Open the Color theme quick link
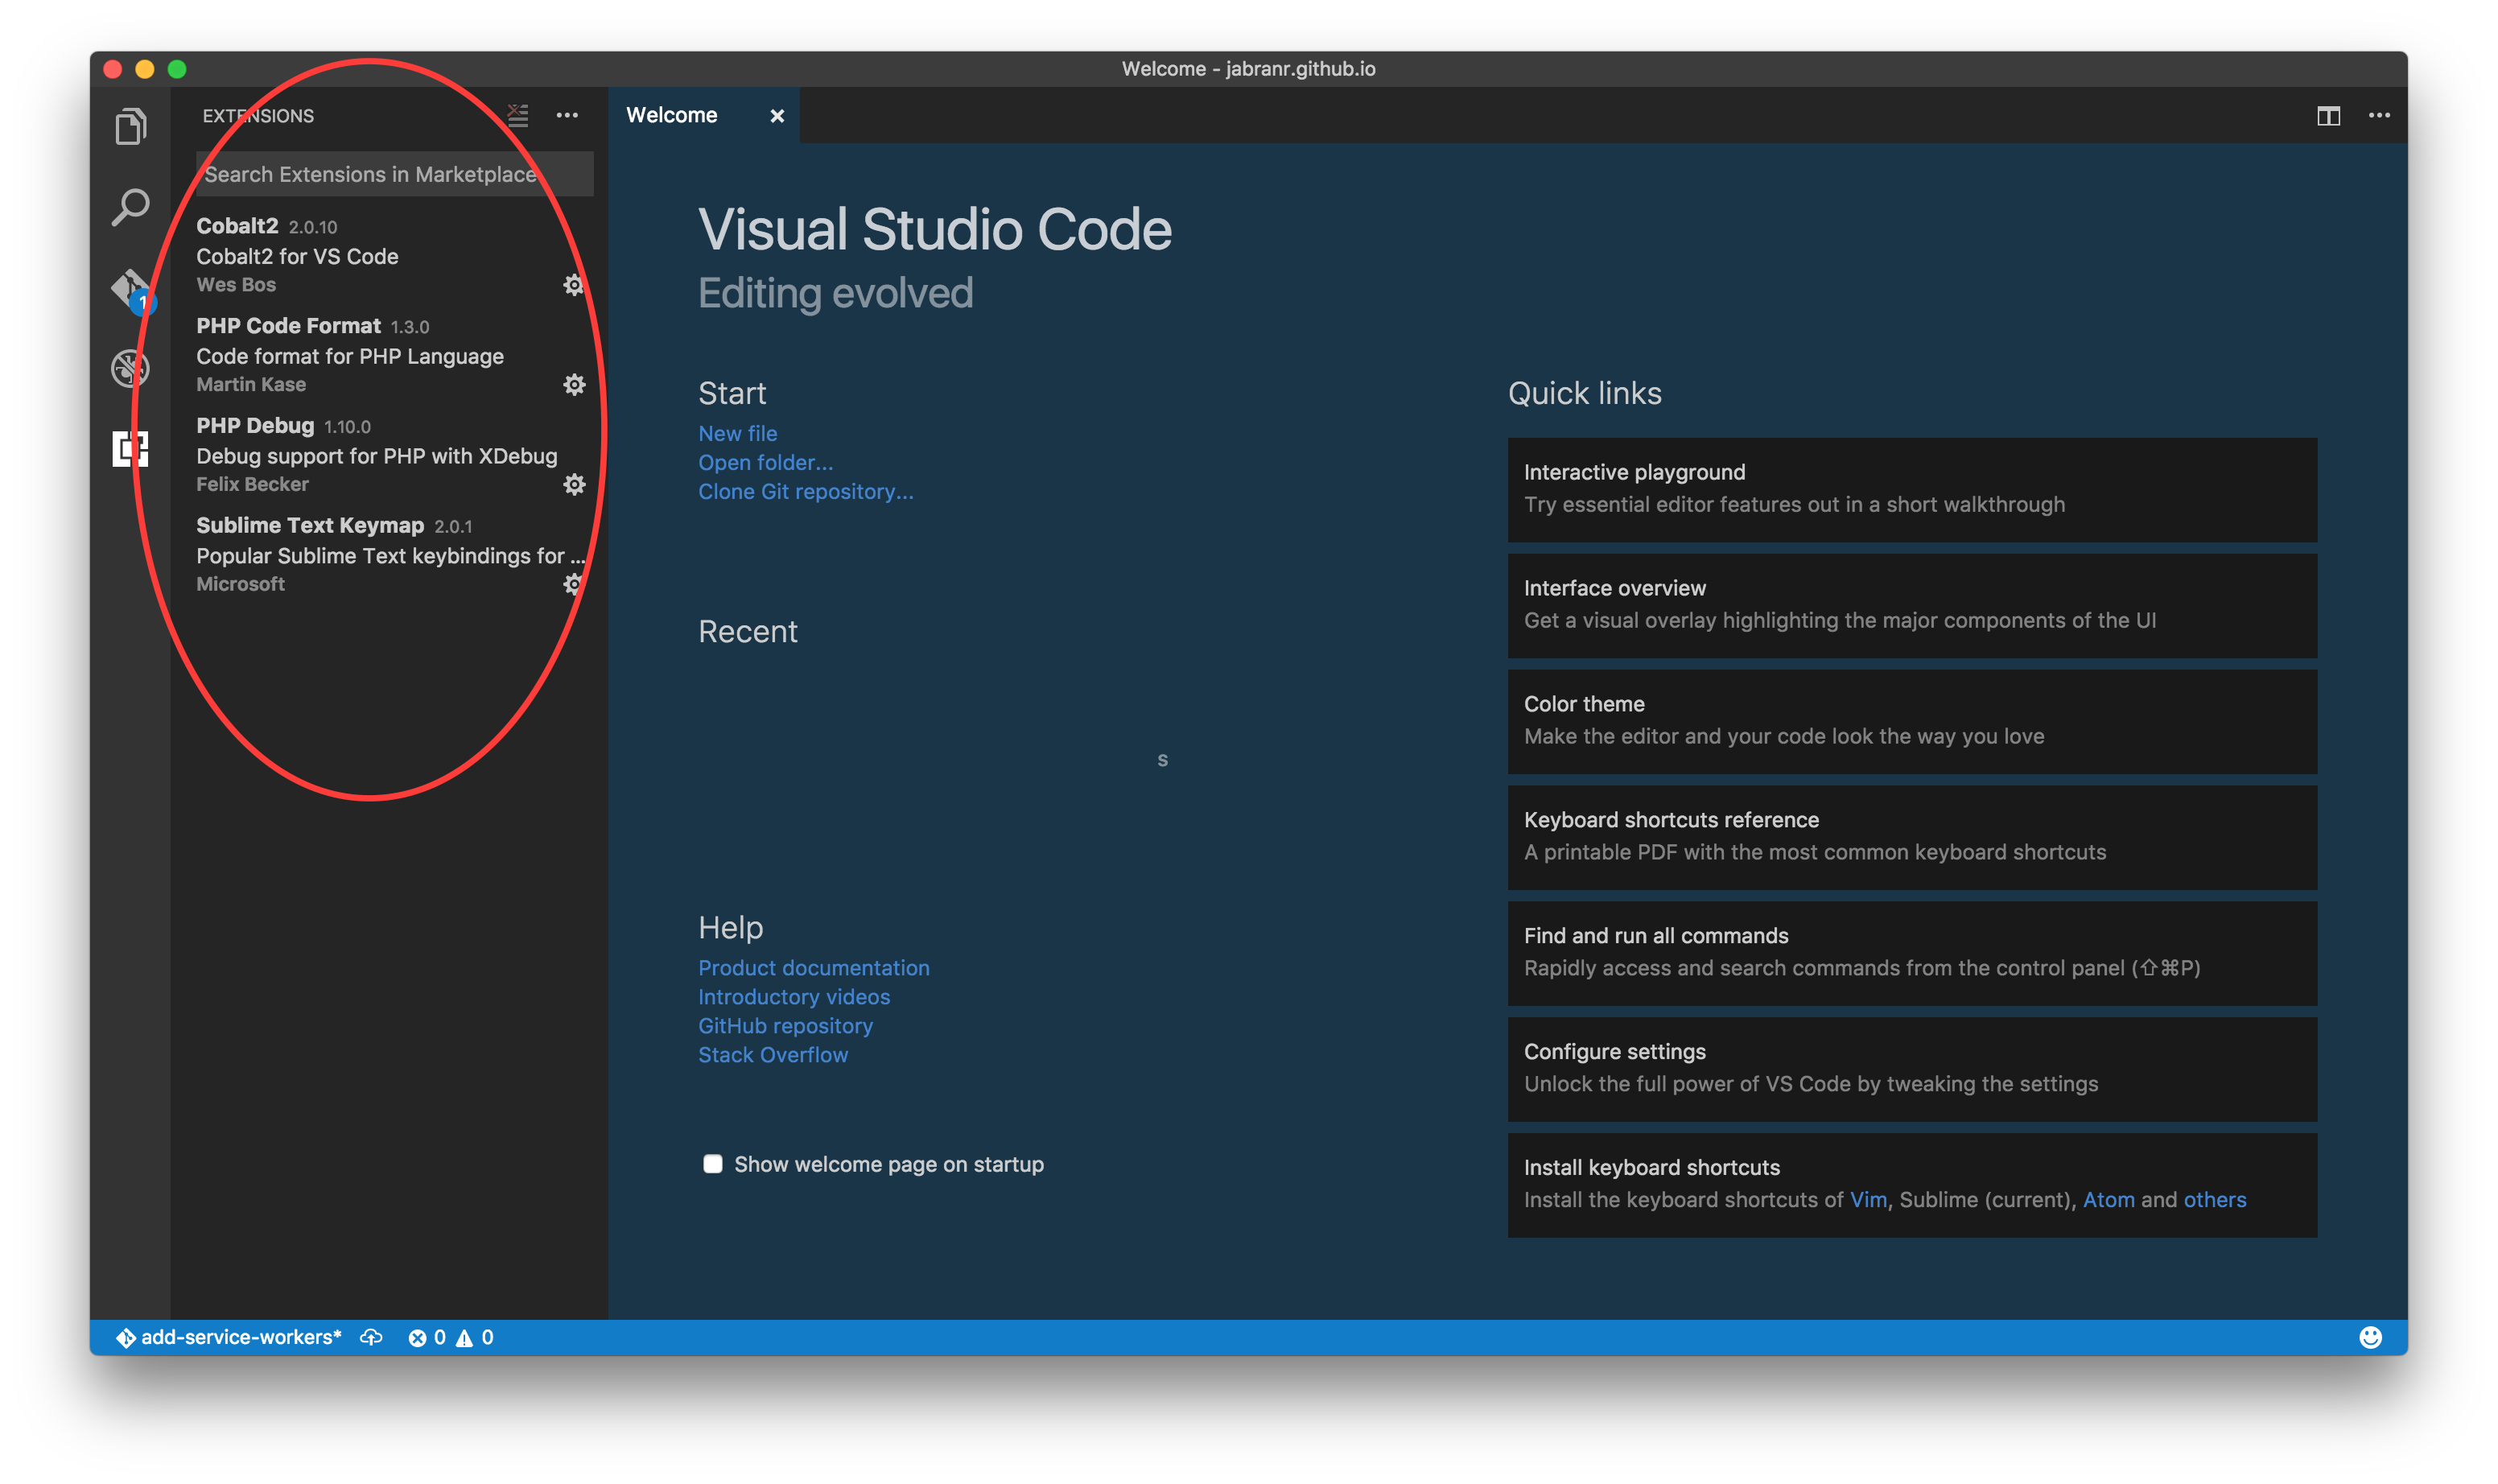This screenshot has width=2498, height=1484. (x=1912, y=722)
